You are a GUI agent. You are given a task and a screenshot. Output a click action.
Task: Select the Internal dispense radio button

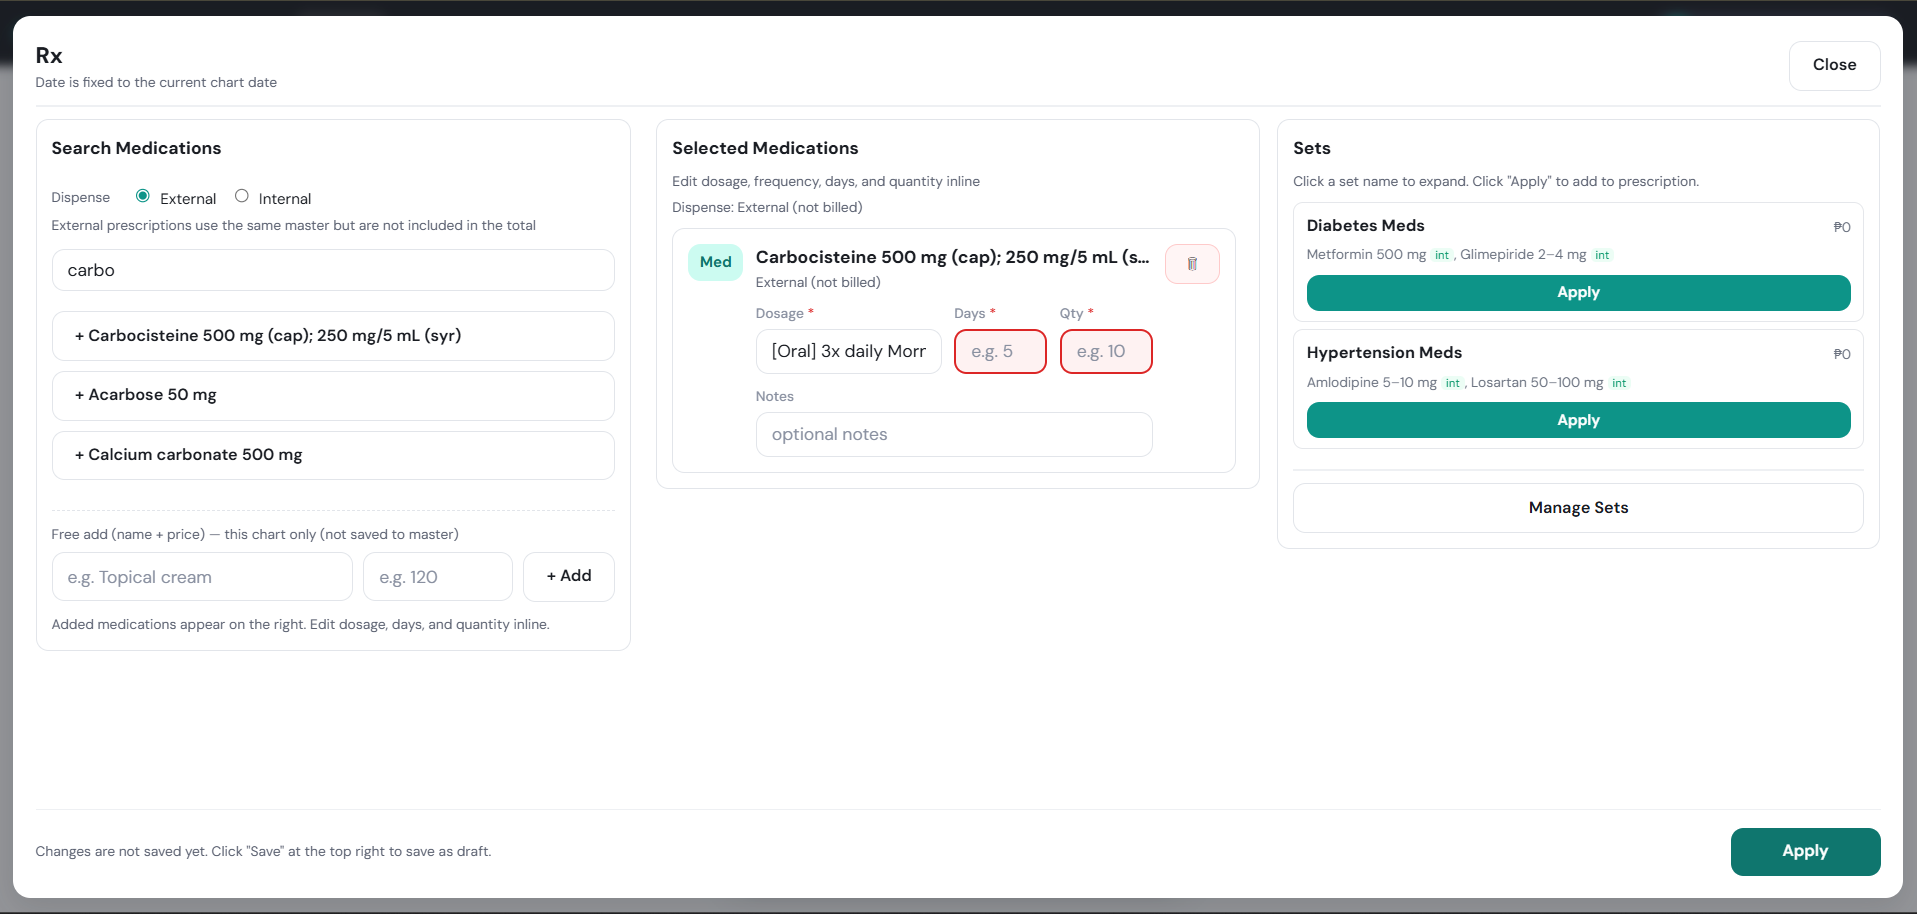(x=242, y=196)
